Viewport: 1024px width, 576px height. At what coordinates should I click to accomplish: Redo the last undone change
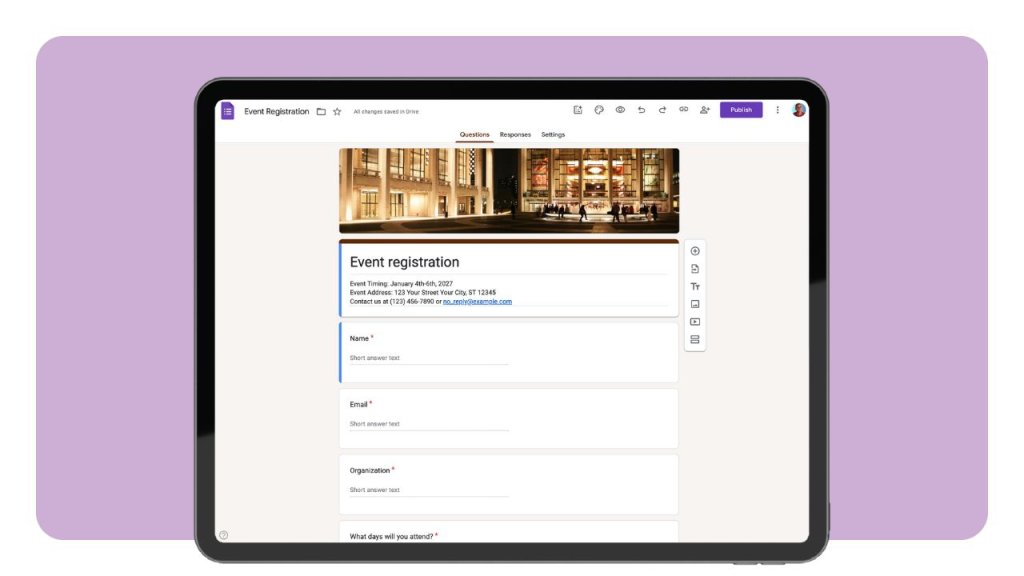point(661,110)
